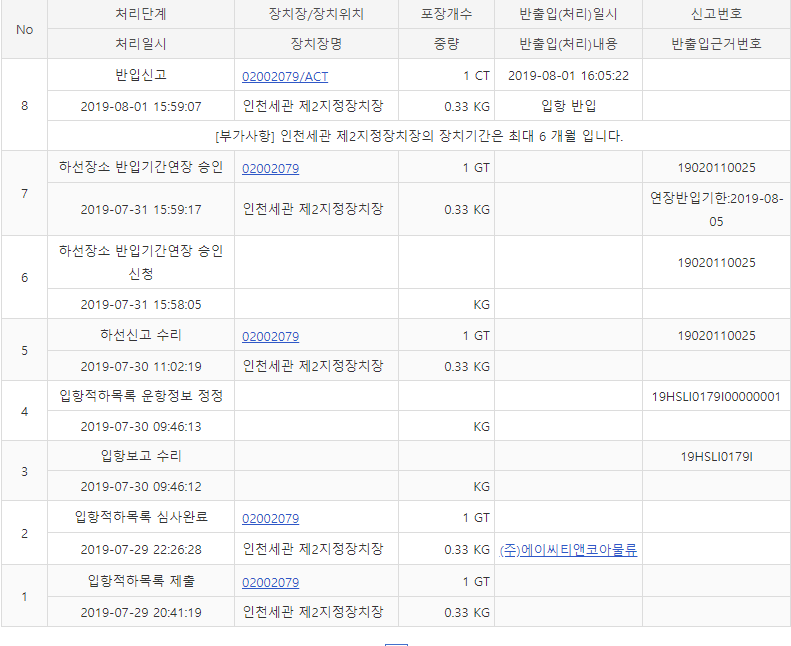Click the 반출입(처리)일시 header cell
The height and width of the screenshot is (646, 791).
tap(568, 15)
